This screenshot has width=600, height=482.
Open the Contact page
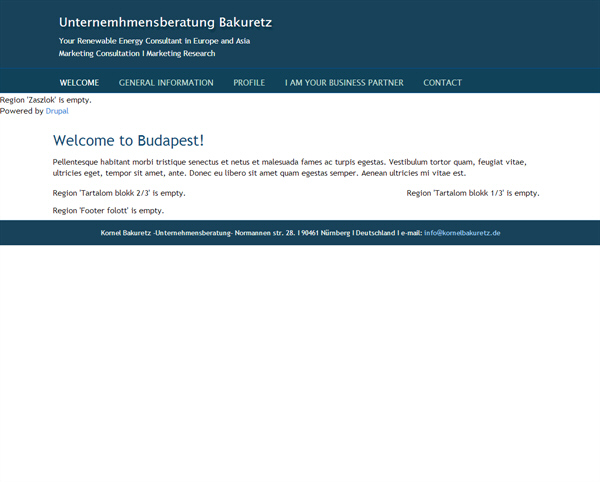point(442,83)
